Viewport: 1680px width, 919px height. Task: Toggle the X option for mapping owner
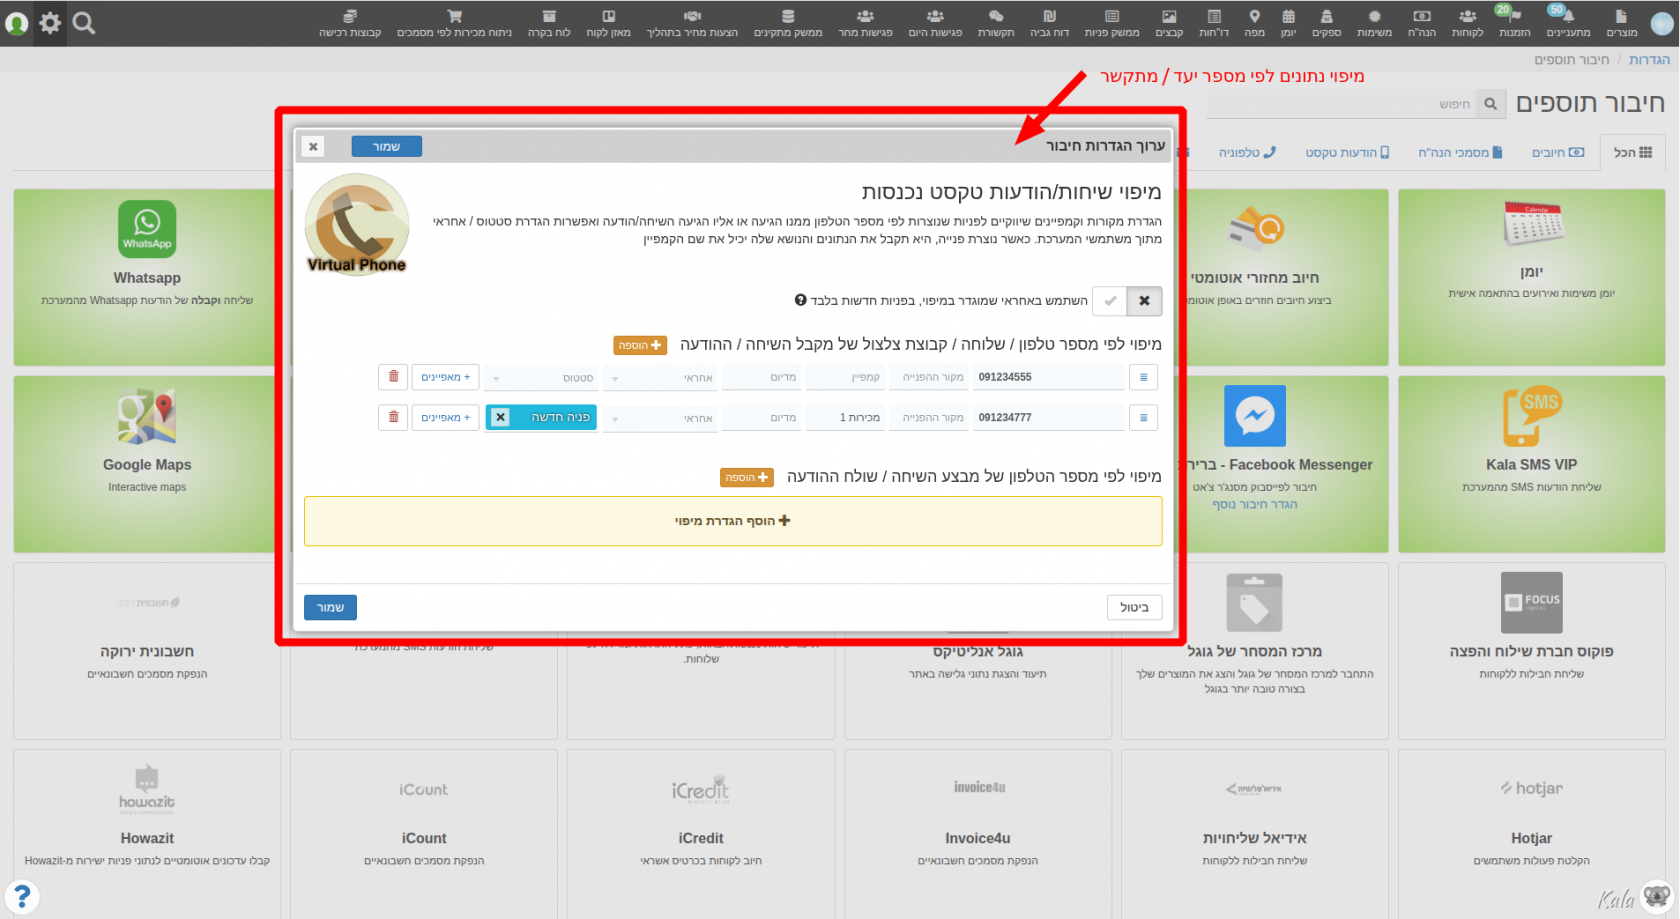tap(1144, 300)
